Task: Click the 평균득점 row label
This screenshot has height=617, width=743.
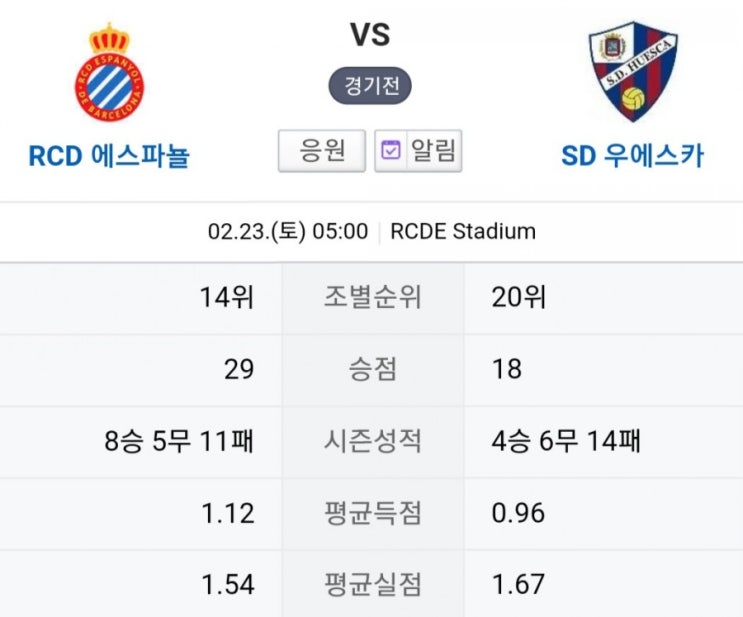Action: (372, 513)
